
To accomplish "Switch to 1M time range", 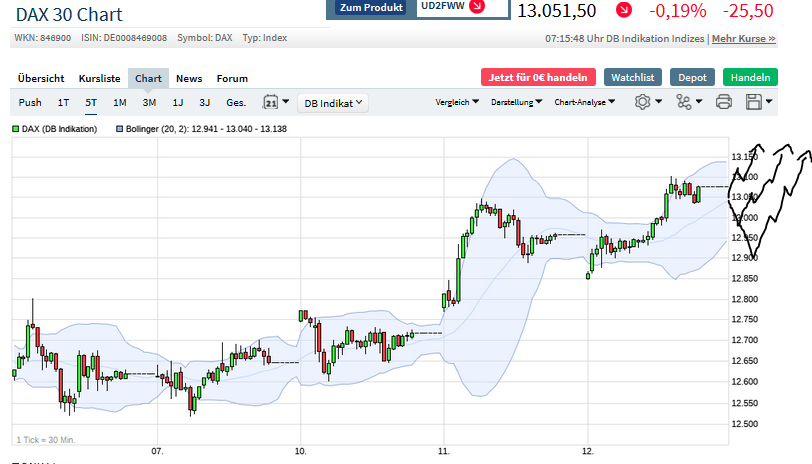I will coord(120,102).
